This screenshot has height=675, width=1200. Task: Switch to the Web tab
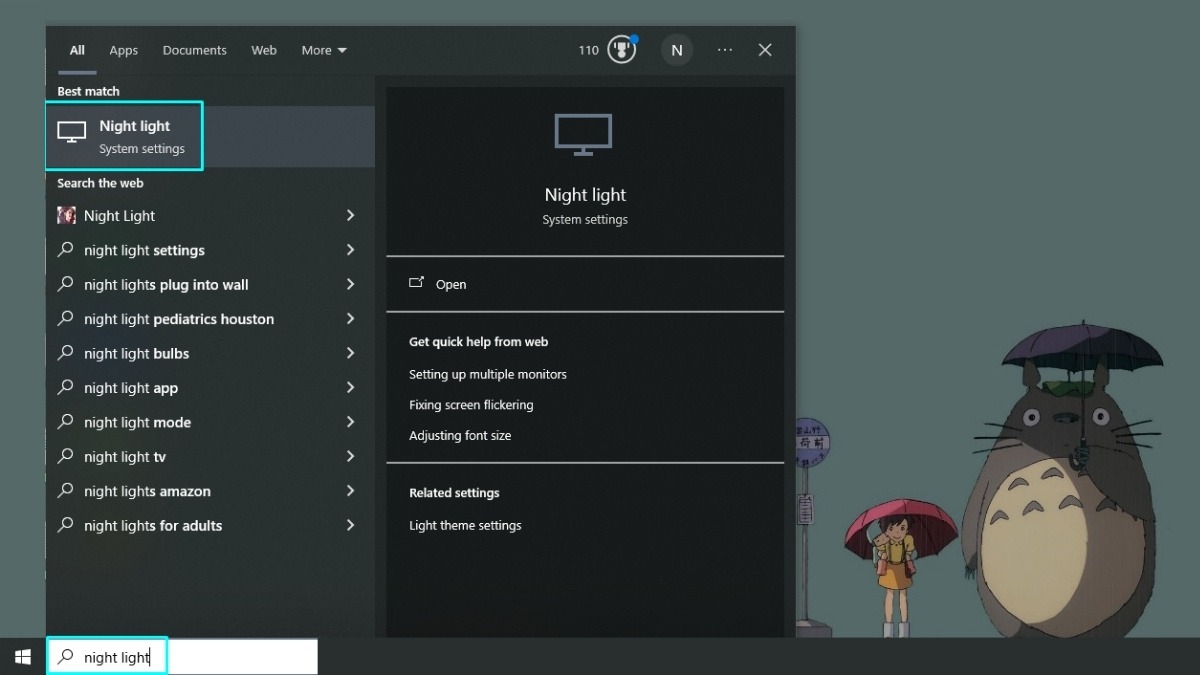(x=264, y=50)
